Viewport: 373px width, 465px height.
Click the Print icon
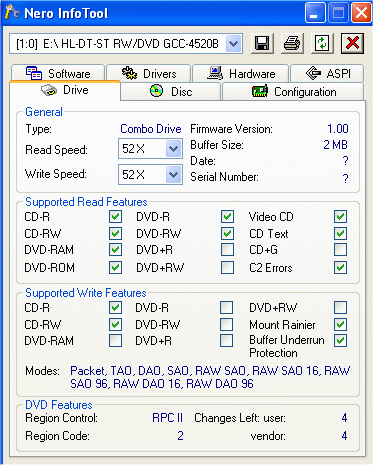tap(292, 43)
